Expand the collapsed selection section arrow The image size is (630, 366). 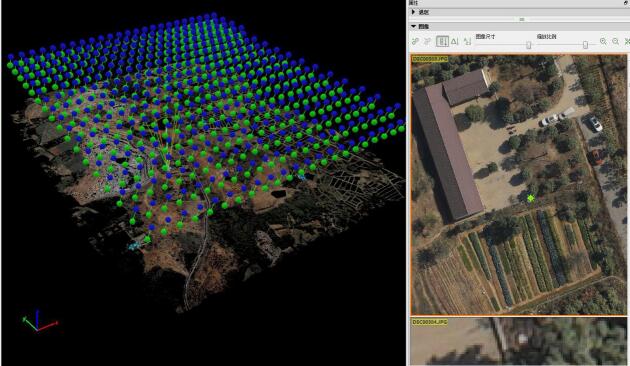click(x=413, y=12)
